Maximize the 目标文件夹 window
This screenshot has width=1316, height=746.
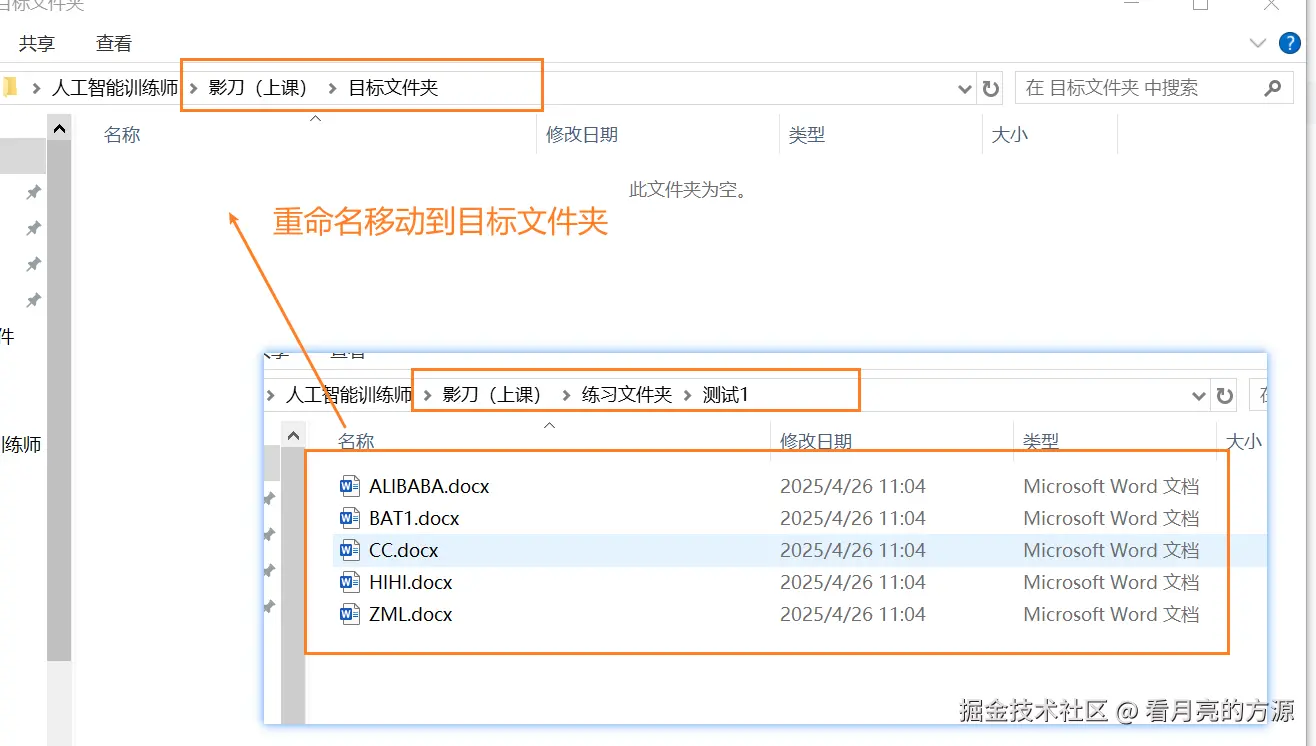(1200, 5)
